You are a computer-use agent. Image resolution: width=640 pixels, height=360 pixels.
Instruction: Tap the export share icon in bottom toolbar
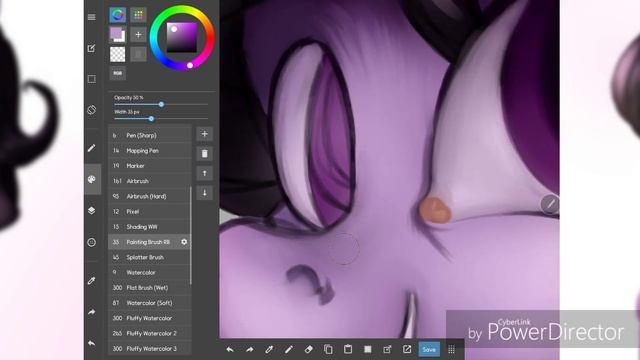(387, 349)
